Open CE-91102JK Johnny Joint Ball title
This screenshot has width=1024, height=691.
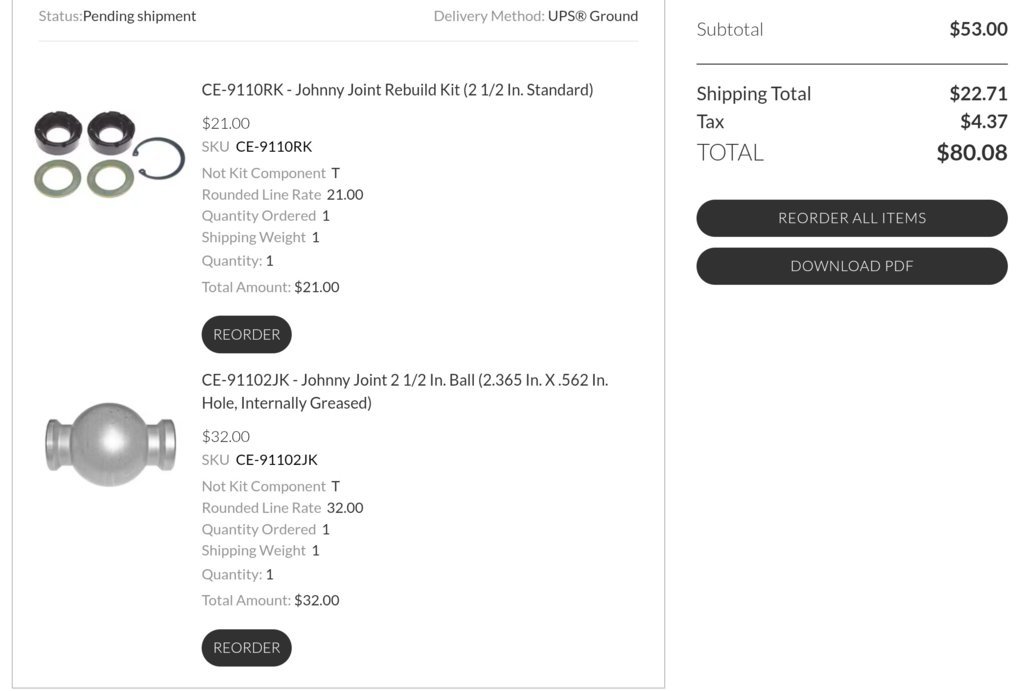[x=405, y=391]
